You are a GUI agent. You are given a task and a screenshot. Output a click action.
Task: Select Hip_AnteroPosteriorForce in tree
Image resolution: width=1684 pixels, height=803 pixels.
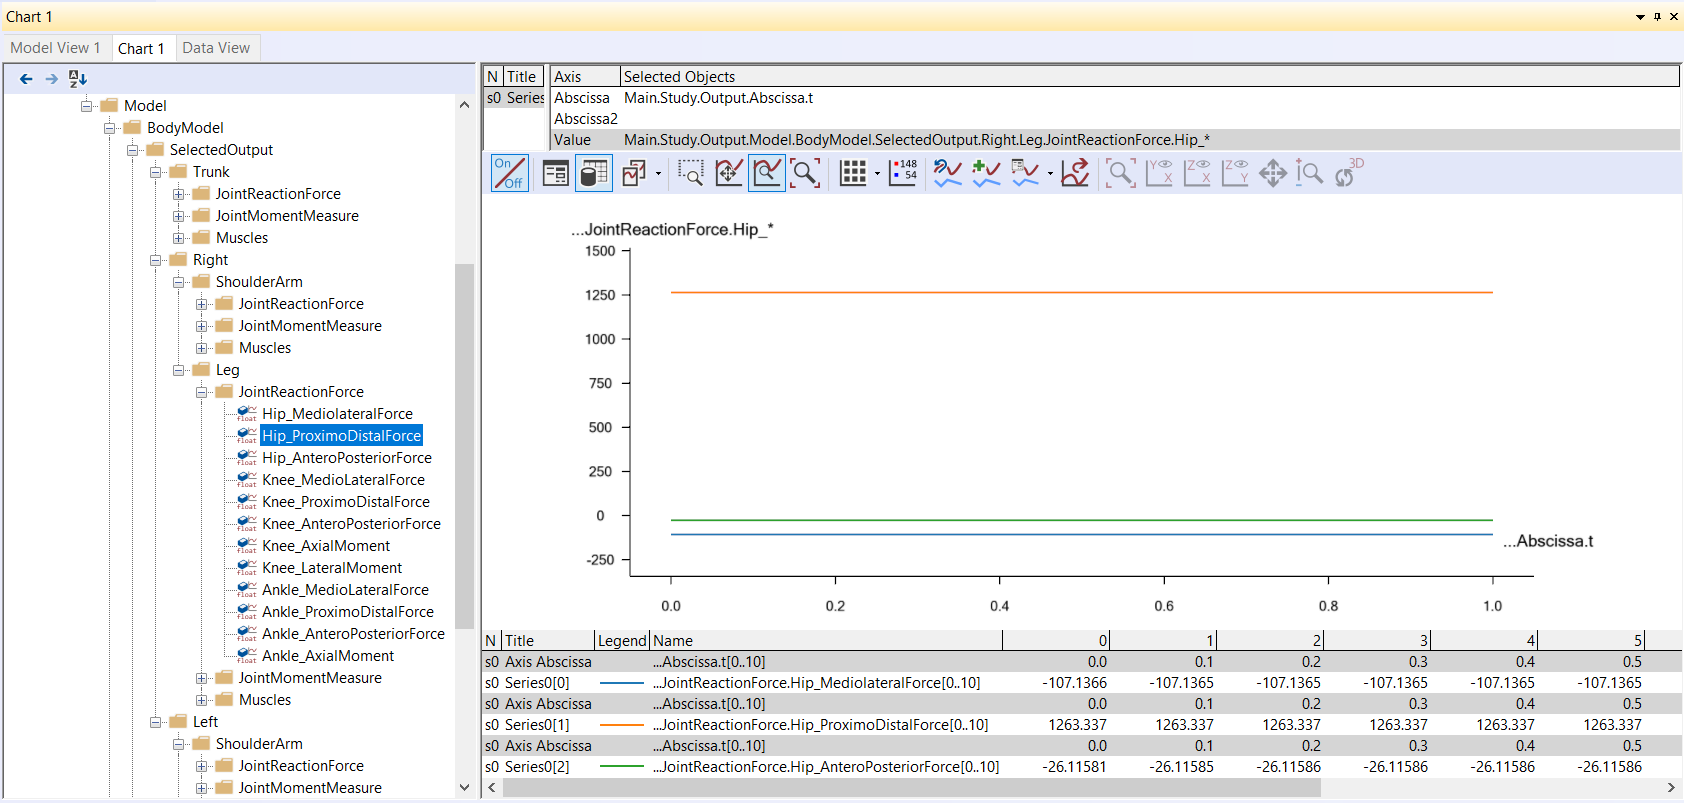click(347, 458)
